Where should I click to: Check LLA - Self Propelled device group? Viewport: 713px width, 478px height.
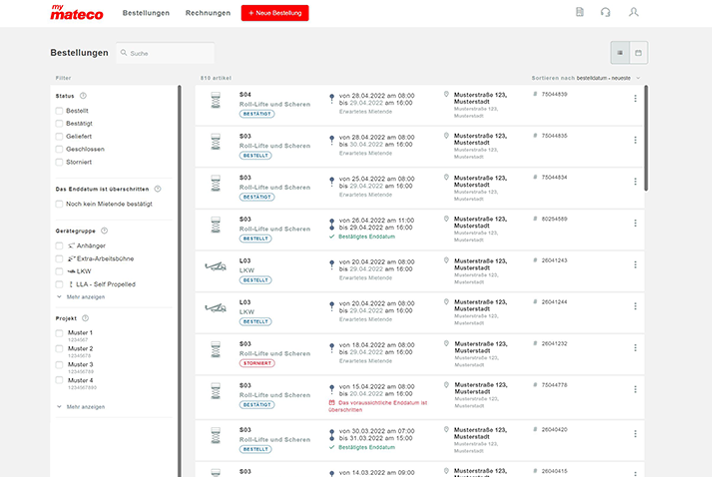tap(59, 284)
